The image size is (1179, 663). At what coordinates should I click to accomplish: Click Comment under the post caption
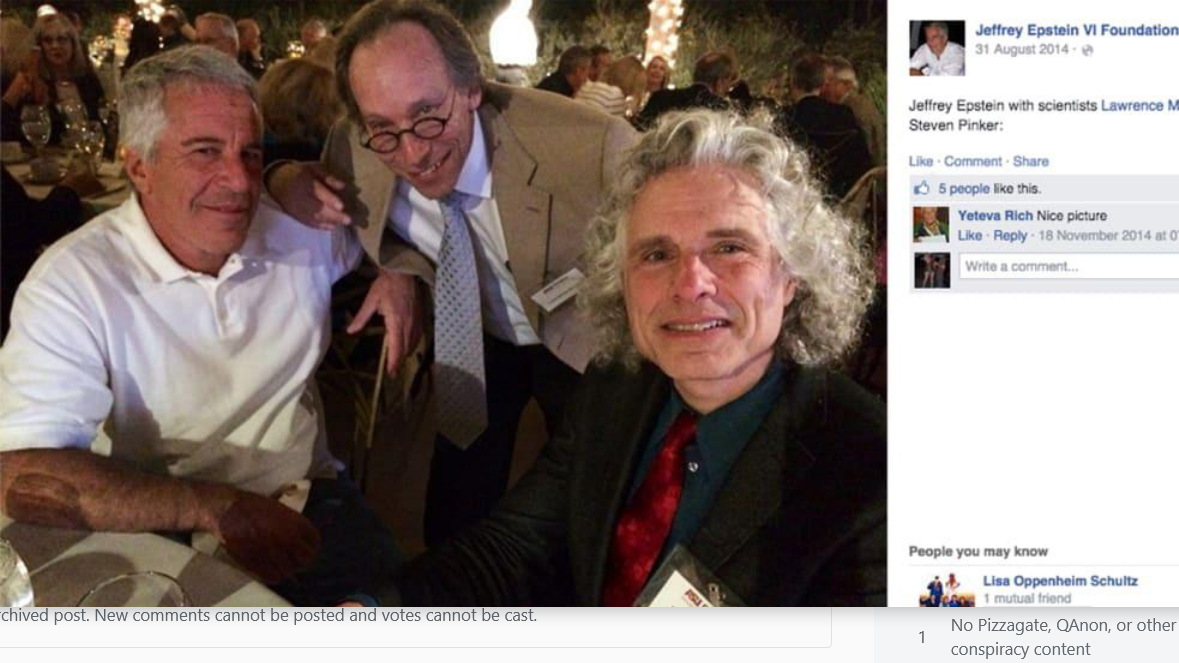[973, 161]
